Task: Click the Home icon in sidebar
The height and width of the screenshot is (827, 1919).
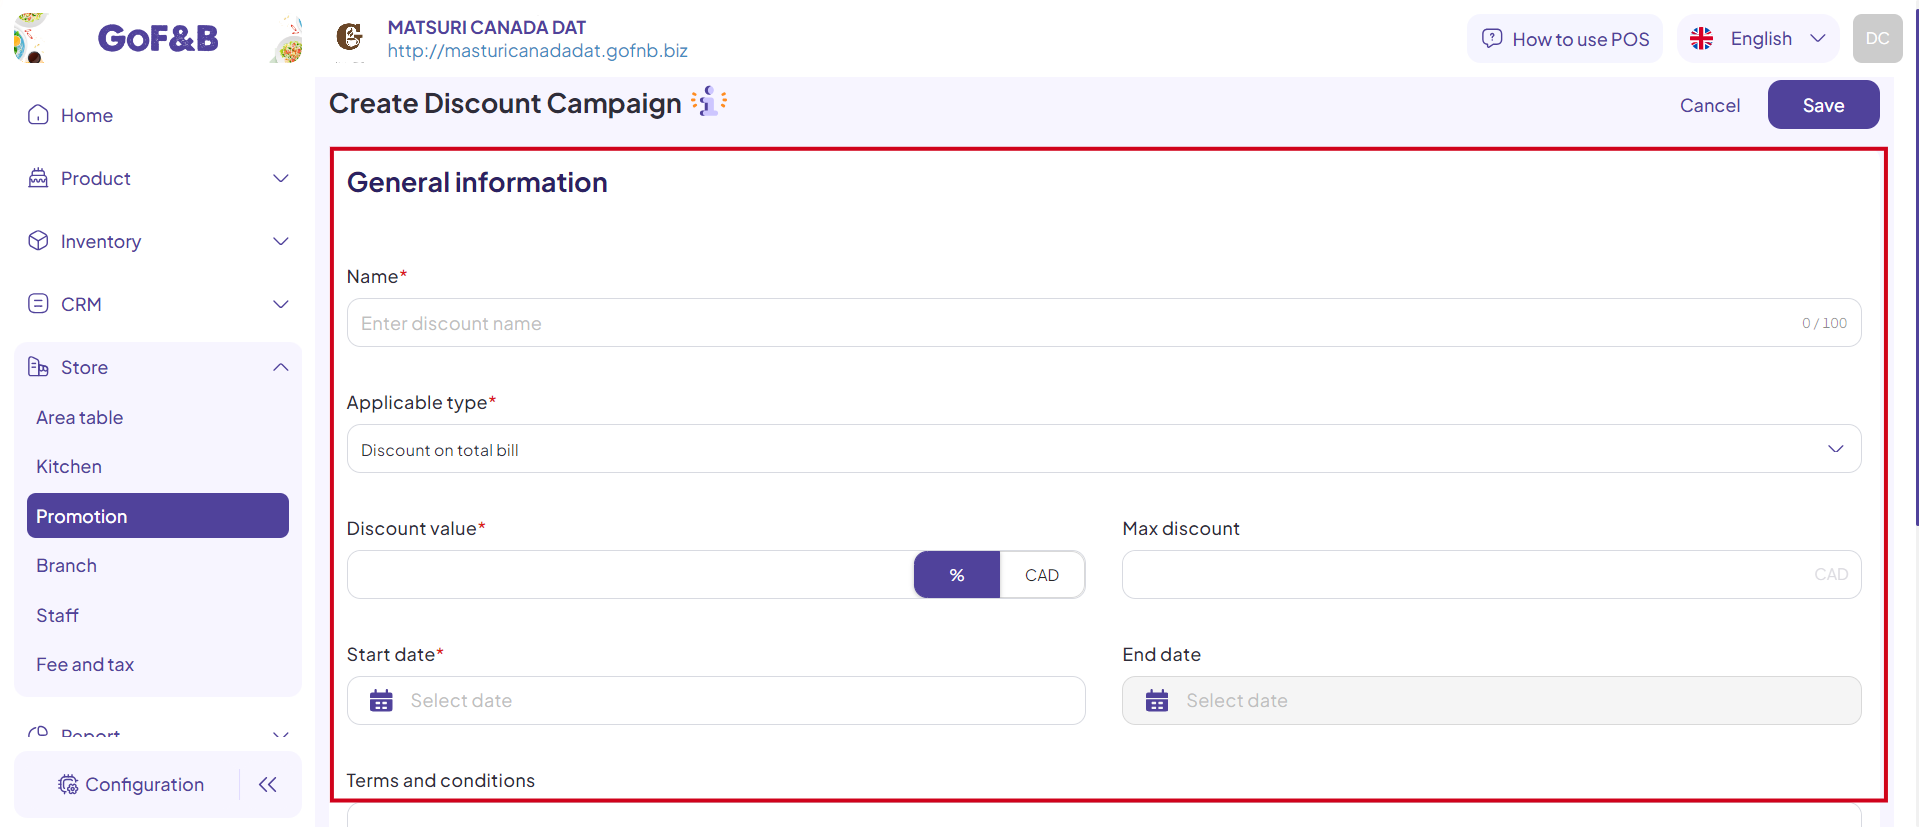Action: [x=38, y=115]
